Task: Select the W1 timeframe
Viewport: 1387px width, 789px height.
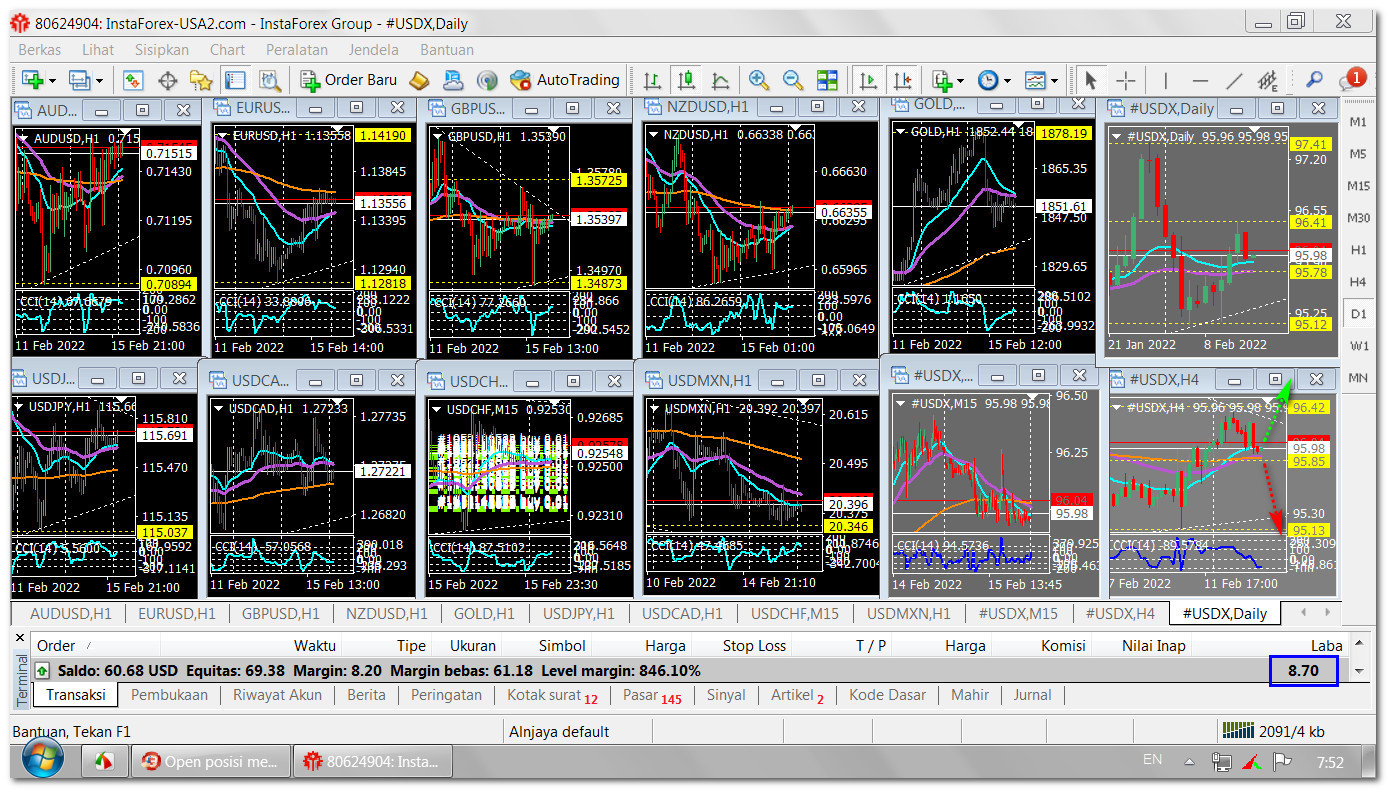Action: [1358, 346]
